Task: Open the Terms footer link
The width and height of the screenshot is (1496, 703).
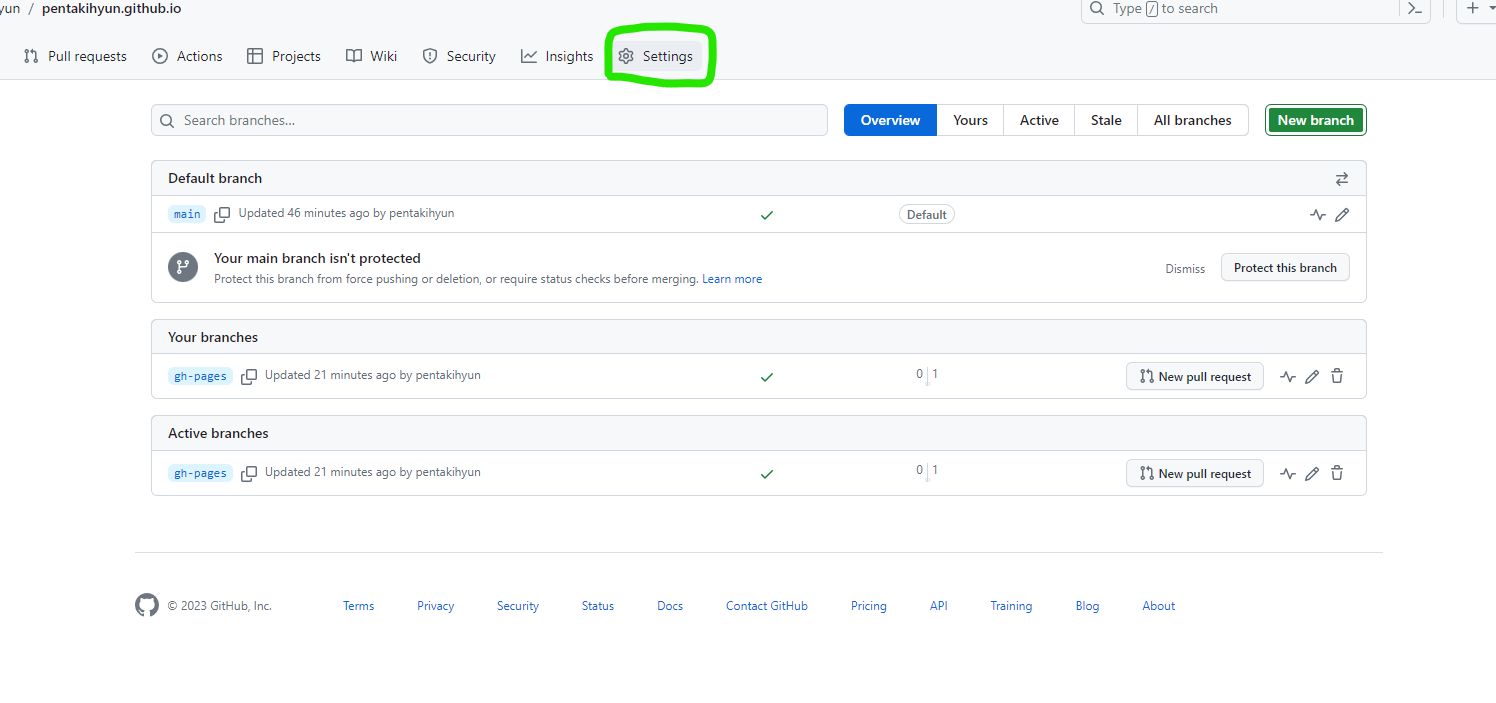Action: point(358,606)
